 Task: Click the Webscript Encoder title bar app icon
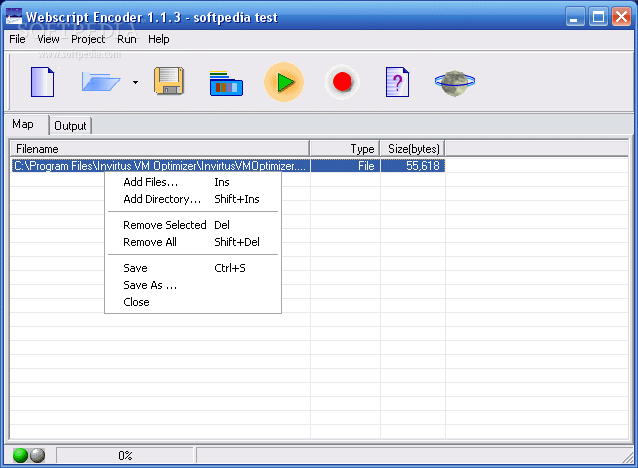[x=14, y=17]
